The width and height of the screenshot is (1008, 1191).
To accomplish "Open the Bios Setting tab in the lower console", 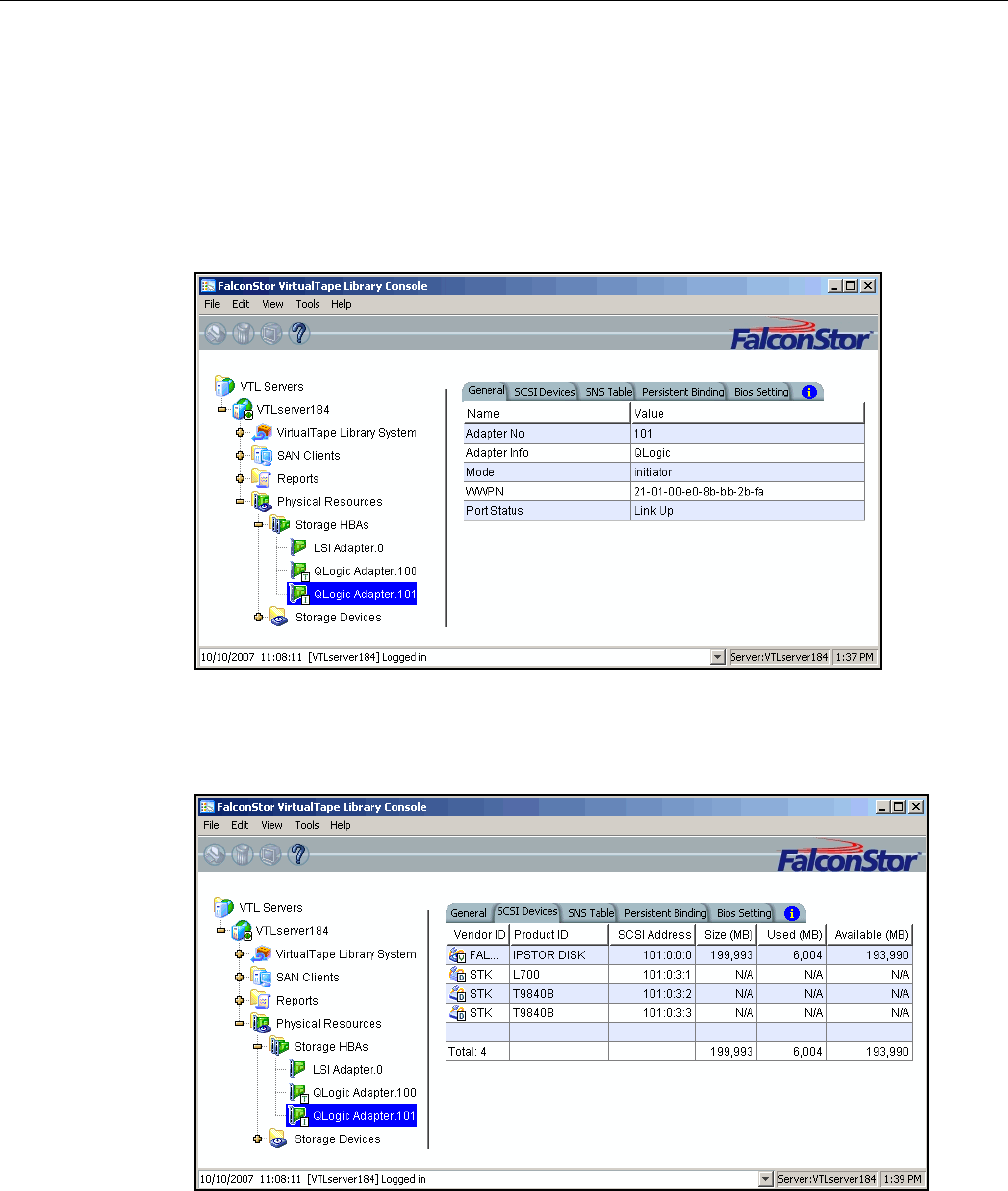I will [744, 913].
